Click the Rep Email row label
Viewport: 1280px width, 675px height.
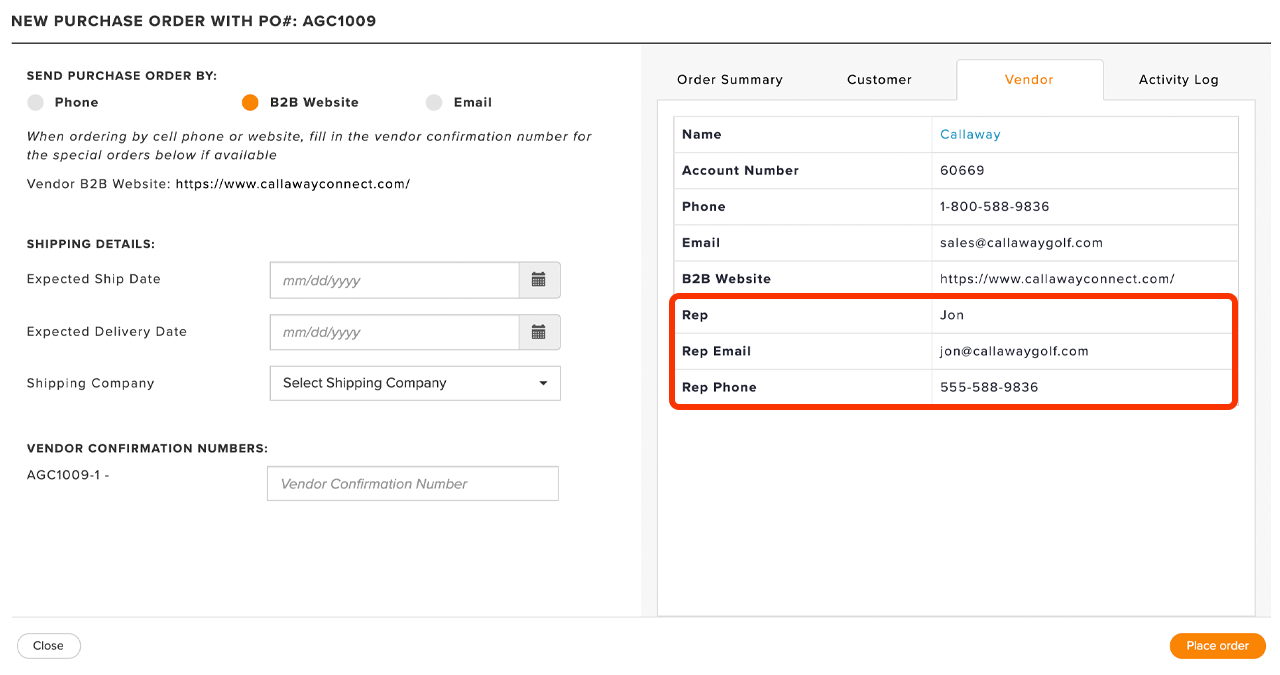716,351
